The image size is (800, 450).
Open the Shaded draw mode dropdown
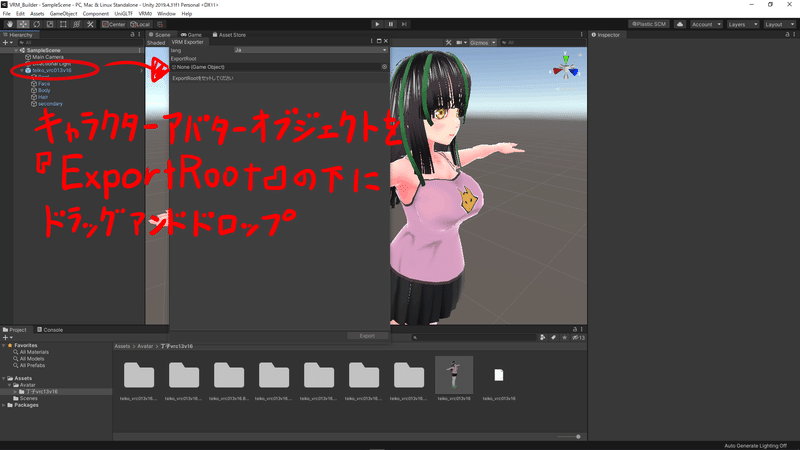156,43
